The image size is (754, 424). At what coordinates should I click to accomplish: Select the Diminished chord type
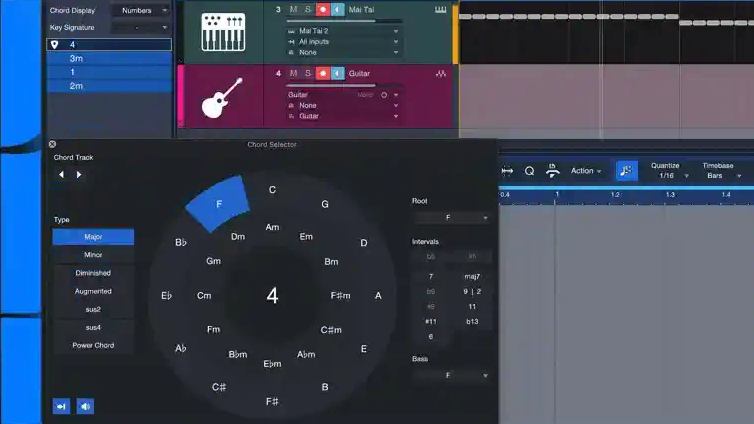(93, 273)
